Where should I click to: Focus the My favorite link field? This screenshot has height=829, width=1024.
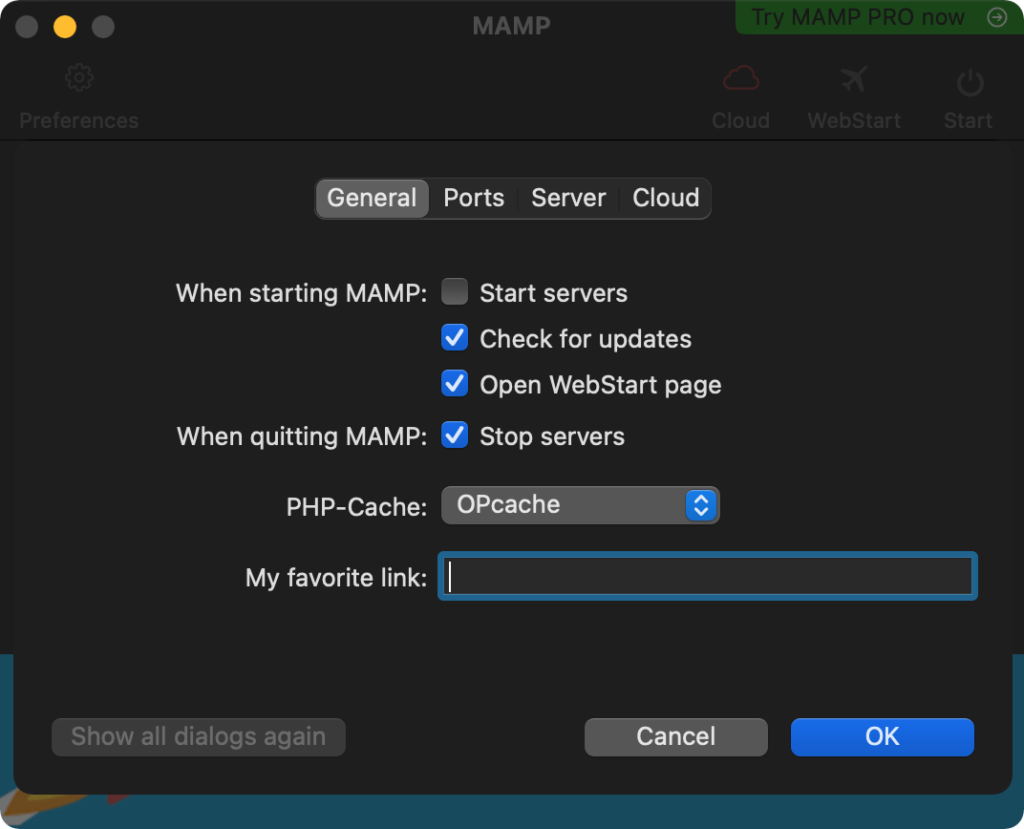click(708, 576)
